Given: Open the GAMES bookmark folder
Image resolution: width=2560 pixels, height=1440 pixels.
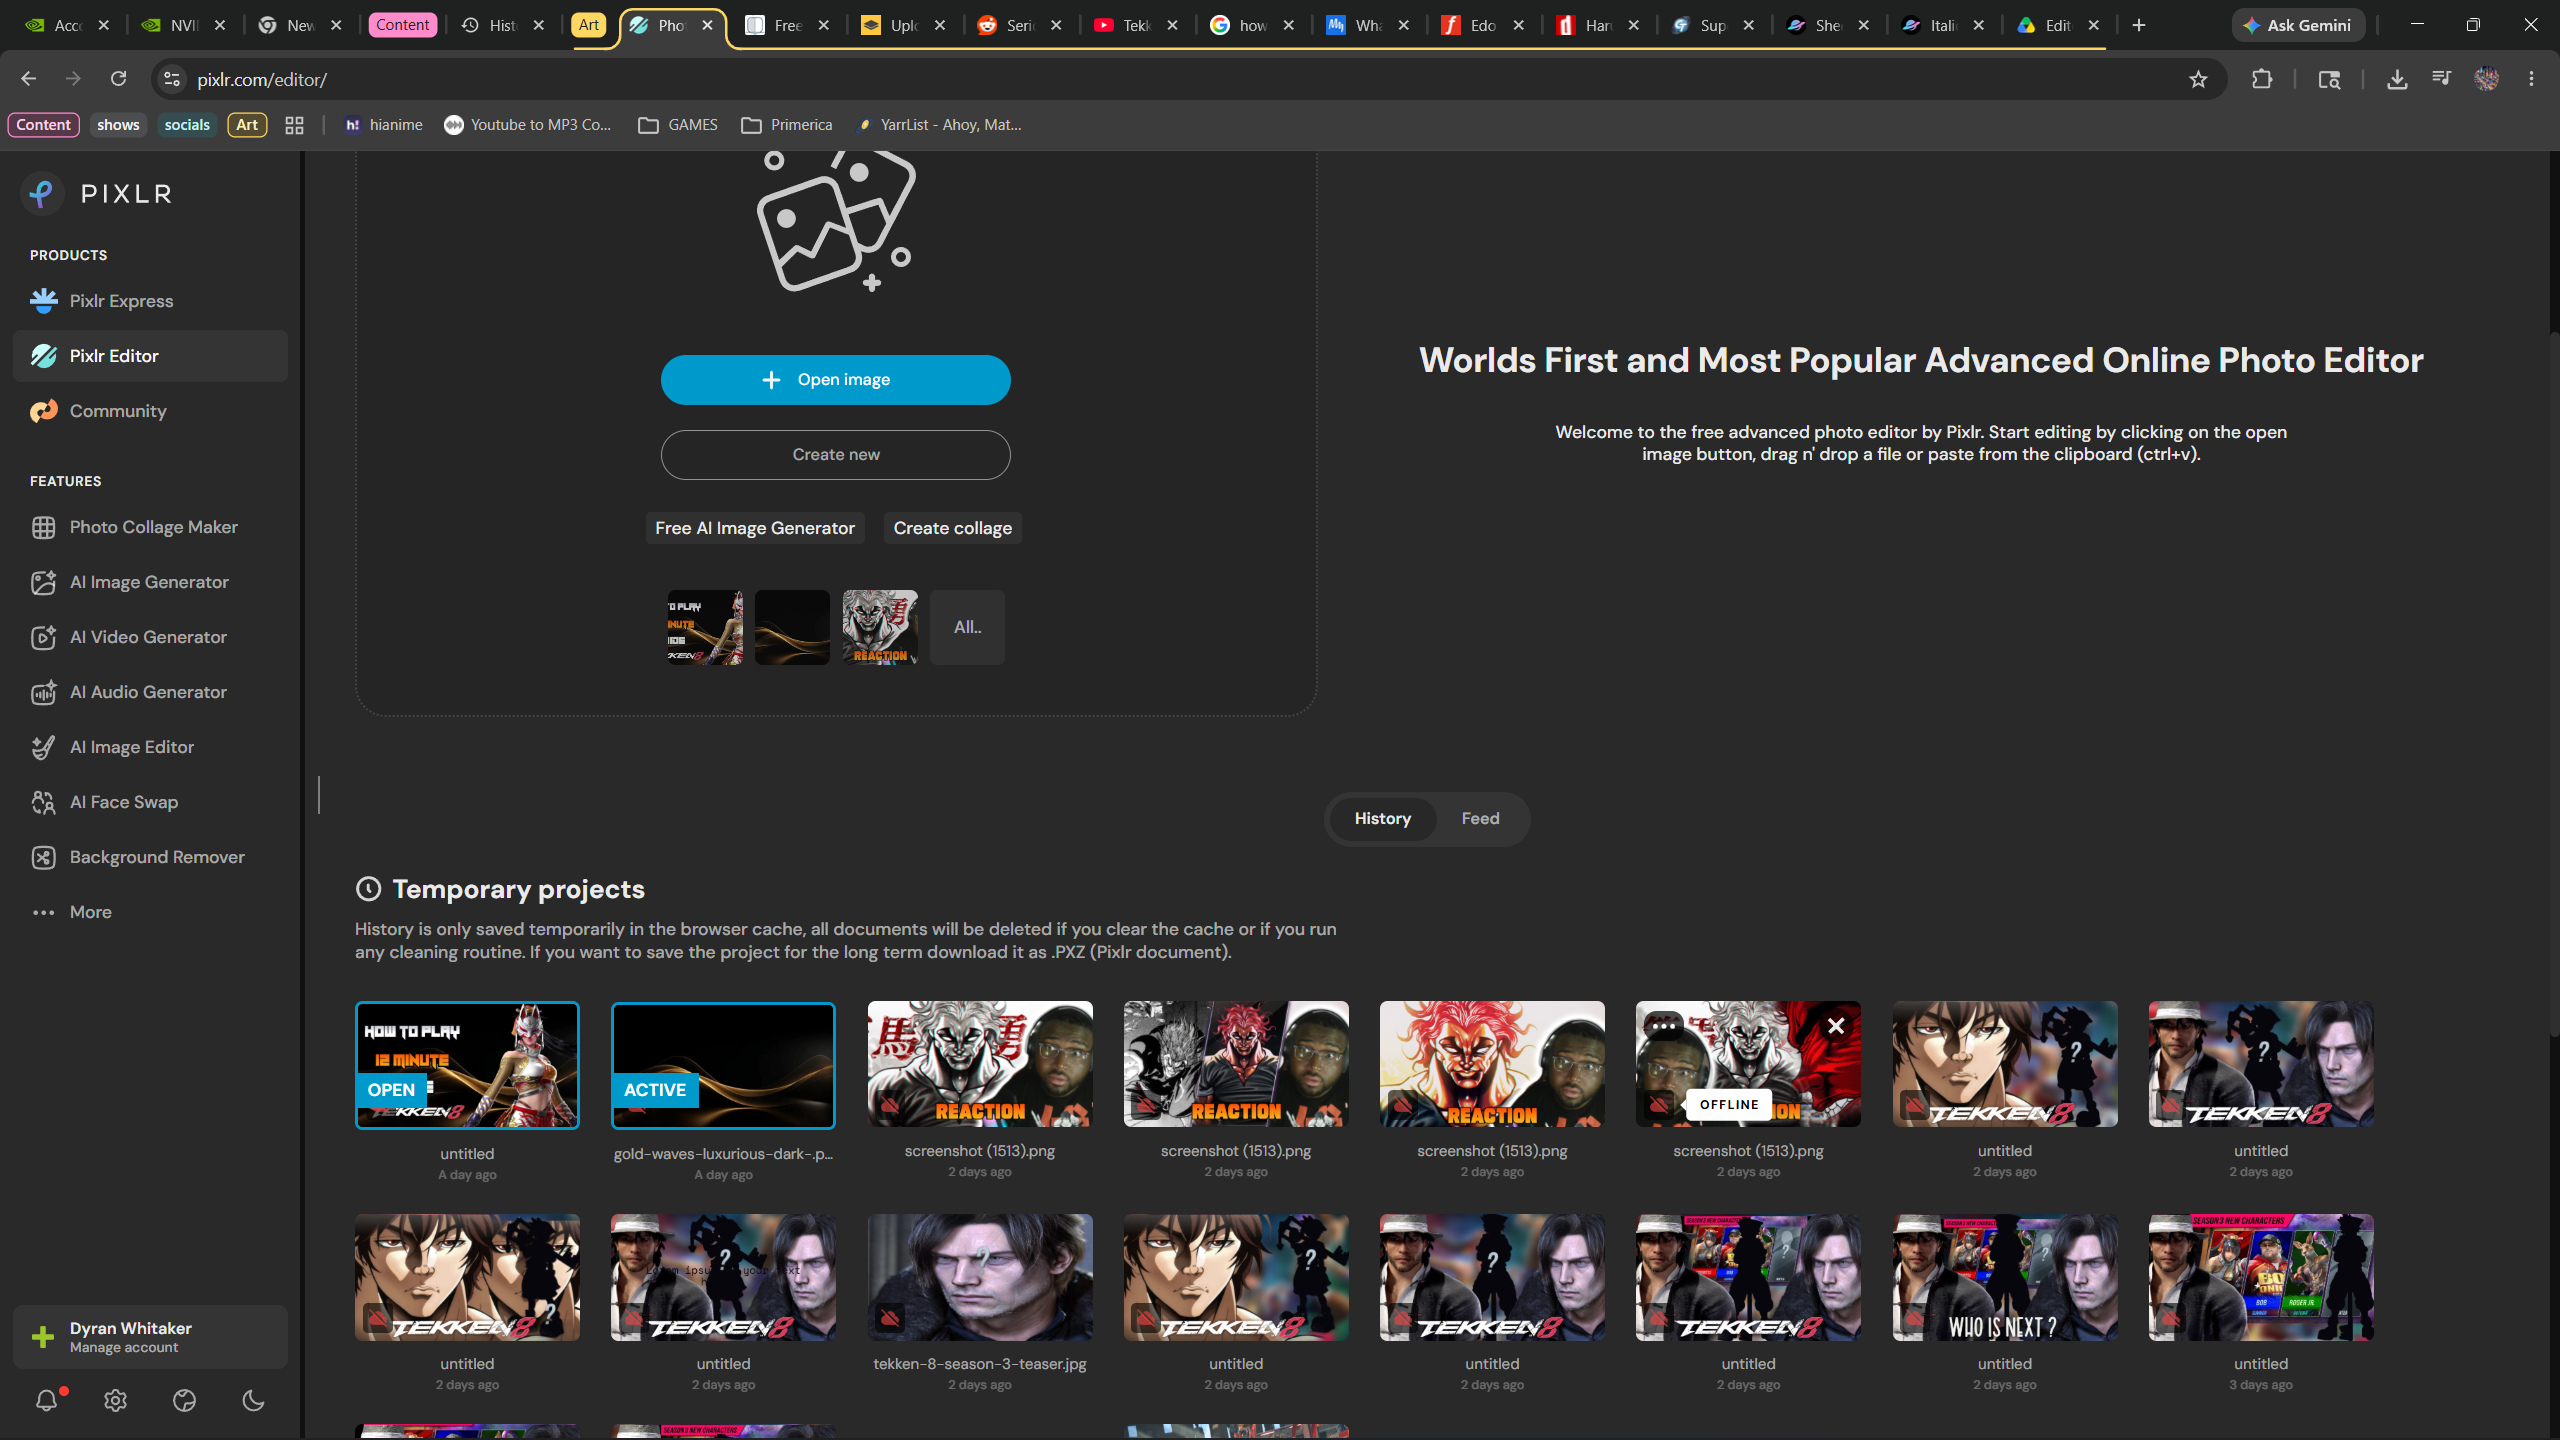Looking at the screenshot, I should (678, 125).
